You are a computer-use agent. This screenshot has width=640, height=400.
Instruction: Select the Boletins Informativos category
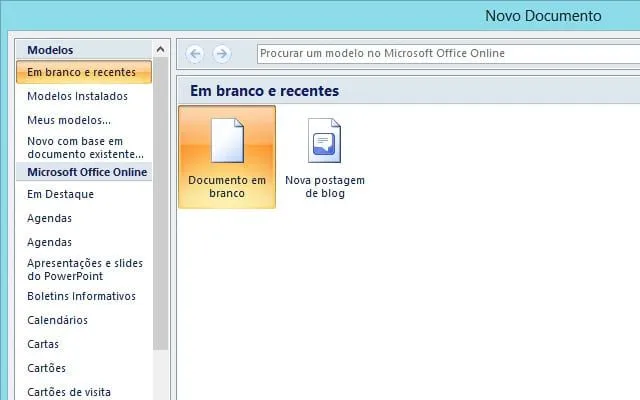point(81,296)
